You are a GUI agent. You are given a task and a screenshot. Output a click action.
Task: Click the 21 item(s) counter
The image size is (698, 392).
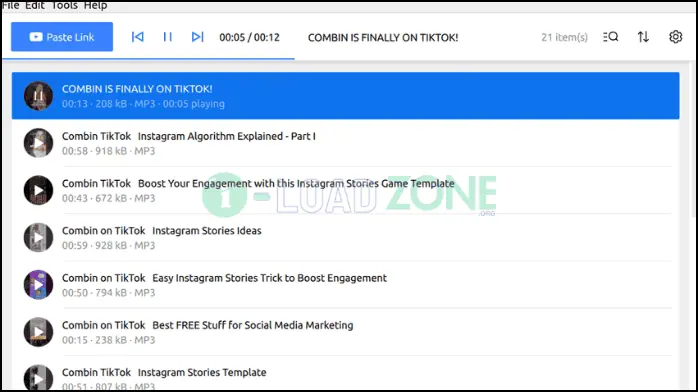coord(564,37)
